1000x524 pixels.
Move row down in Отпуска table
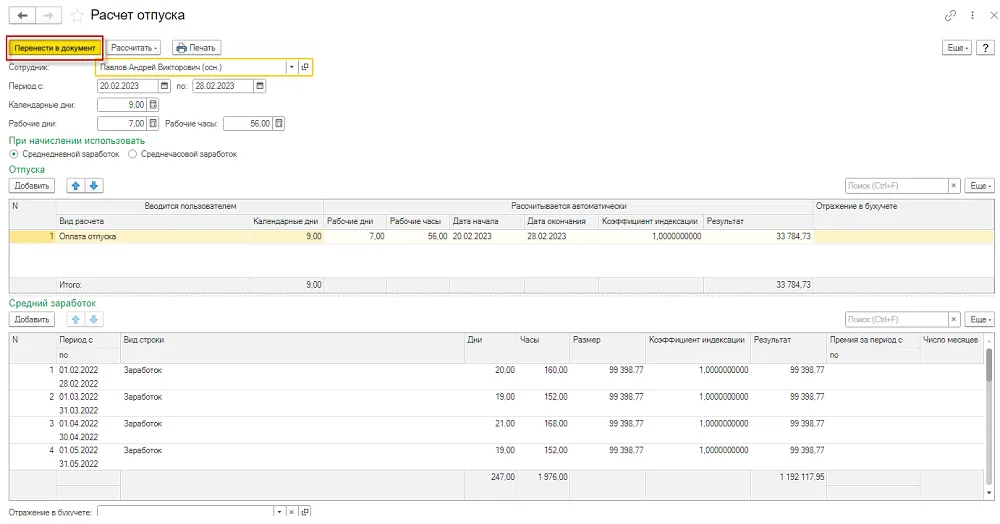pos(94,186)
